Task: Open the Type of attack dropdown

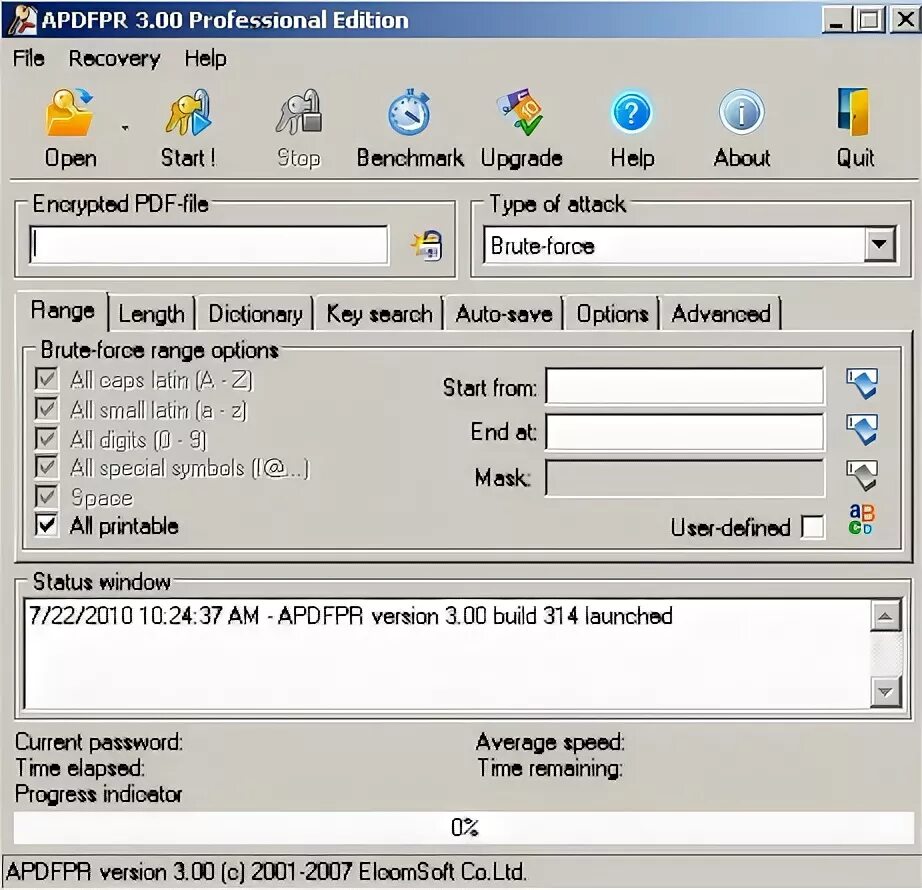Action: pos(878,245)
